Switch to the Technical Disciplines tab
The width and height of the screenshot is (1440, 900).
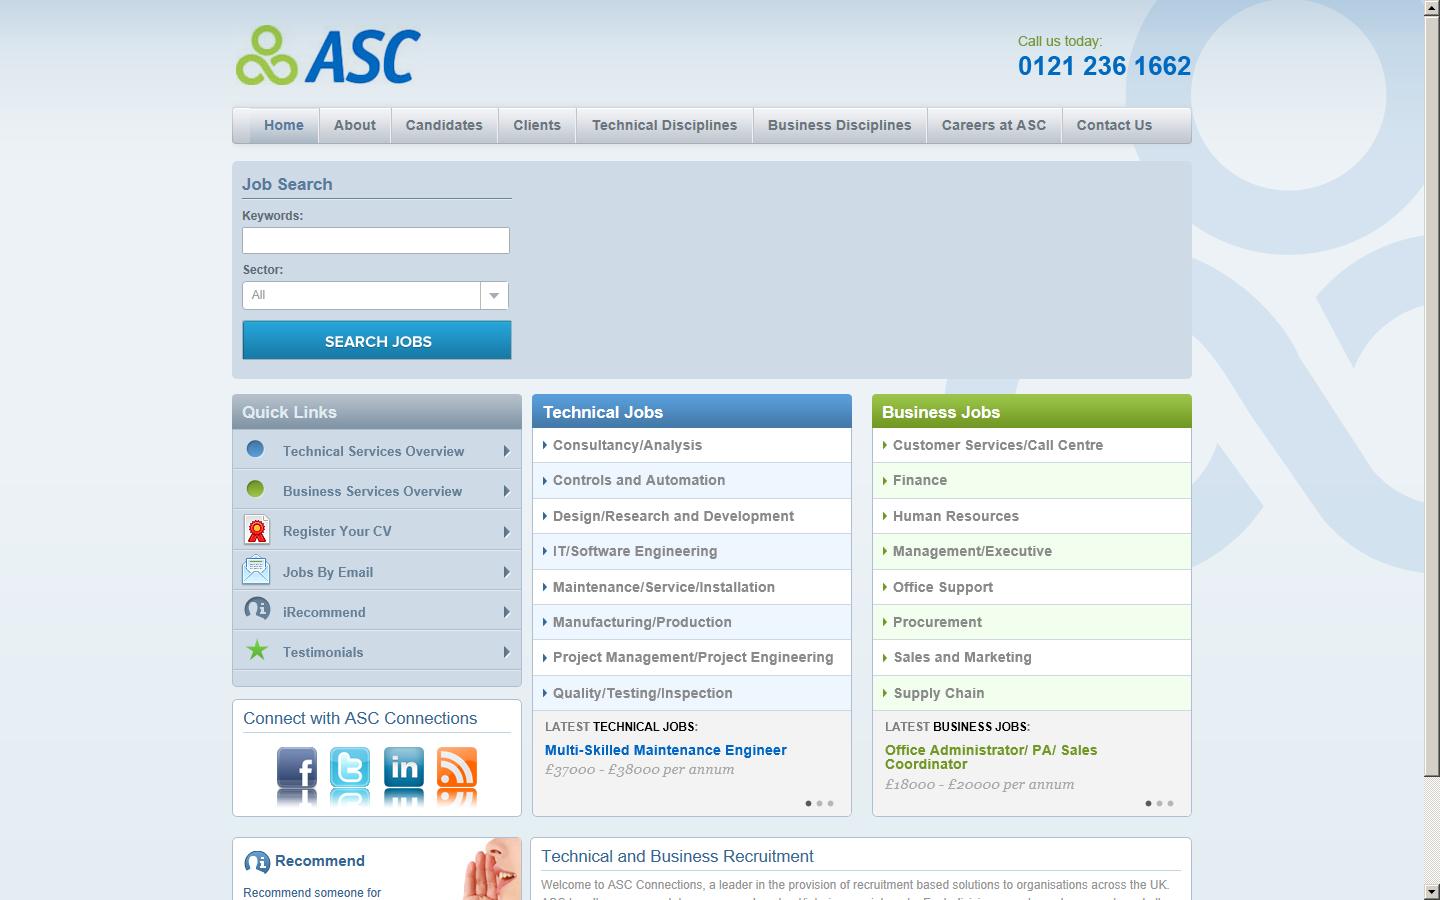(x=664, y=125)
